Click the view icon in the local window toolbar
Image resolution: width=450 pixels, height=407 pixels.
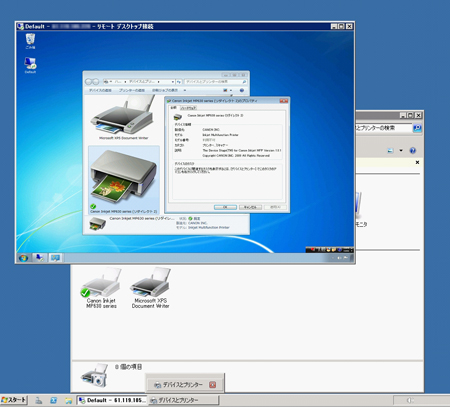390,151
